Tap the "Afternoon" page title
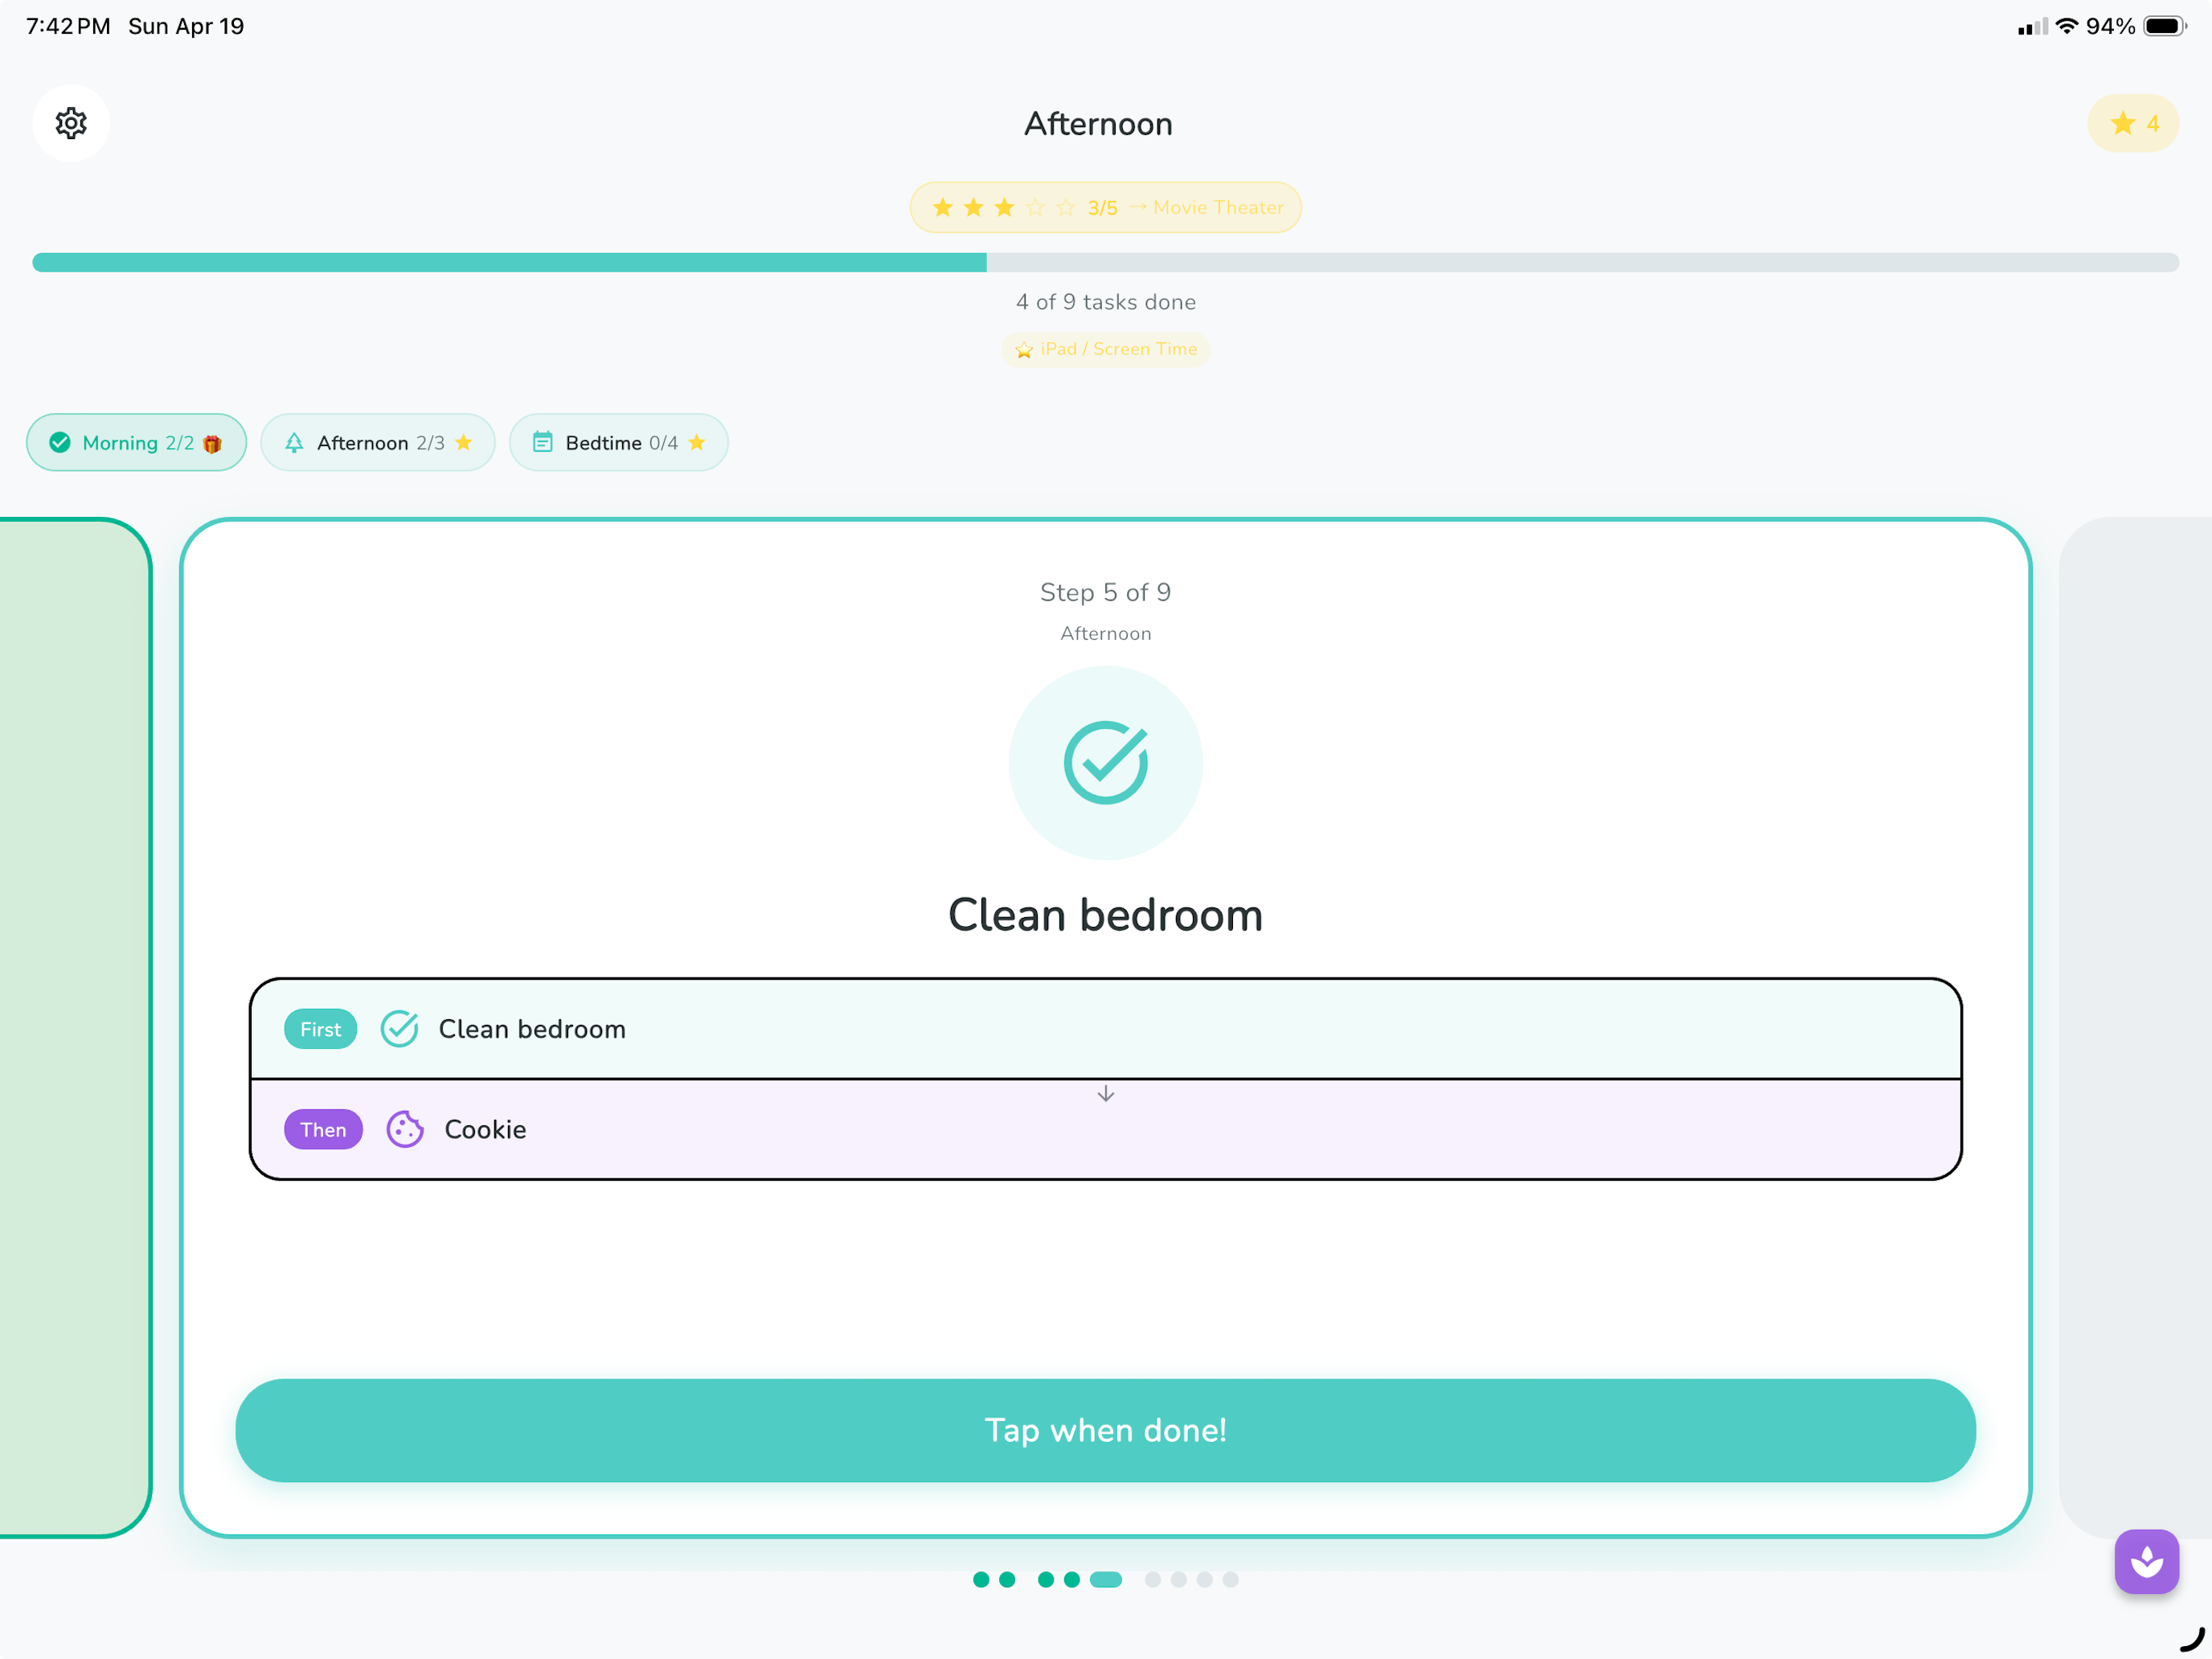The width and height of the screenshot is (2212, 1659). click(x=1098, y=123)
